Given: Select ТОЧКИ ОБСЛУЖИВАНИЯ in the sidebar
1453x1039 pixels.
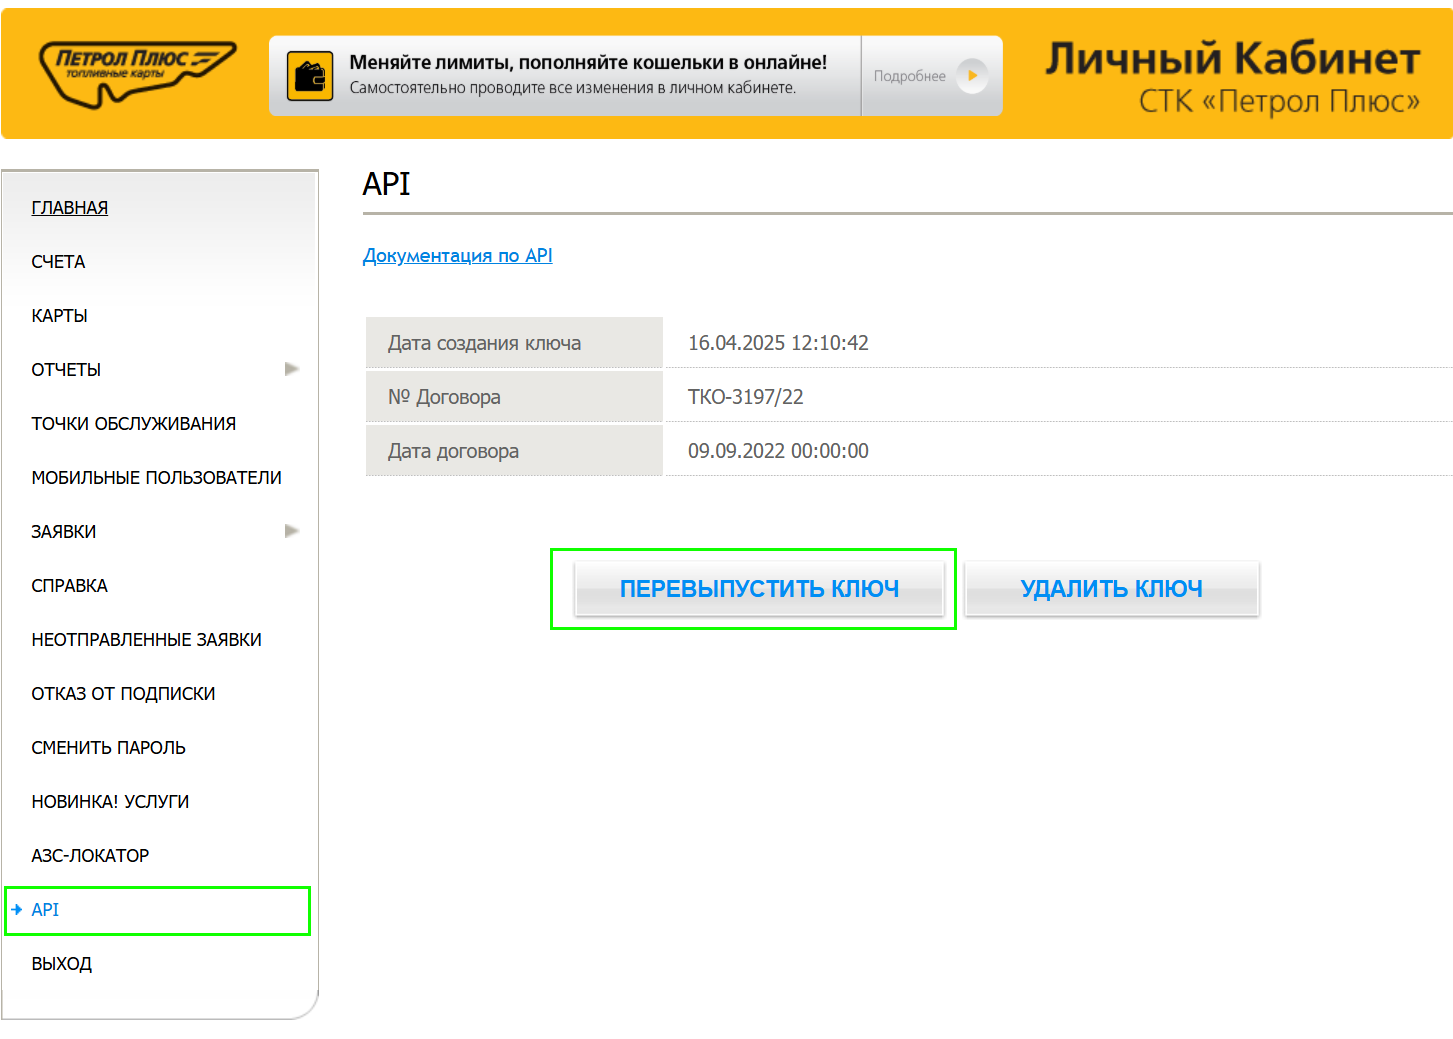Looking at the screenshot, I should pos(133,424).
